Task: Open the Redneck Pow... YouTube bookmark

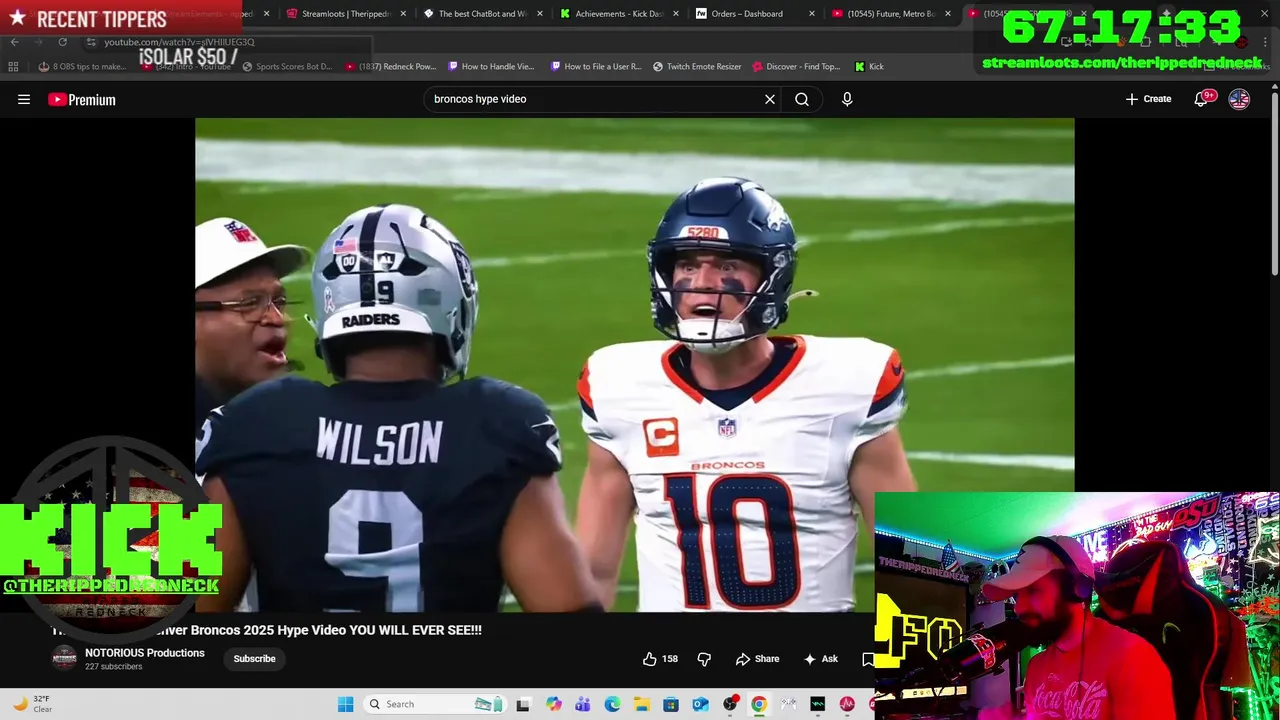Action: (x=391, y=66)
